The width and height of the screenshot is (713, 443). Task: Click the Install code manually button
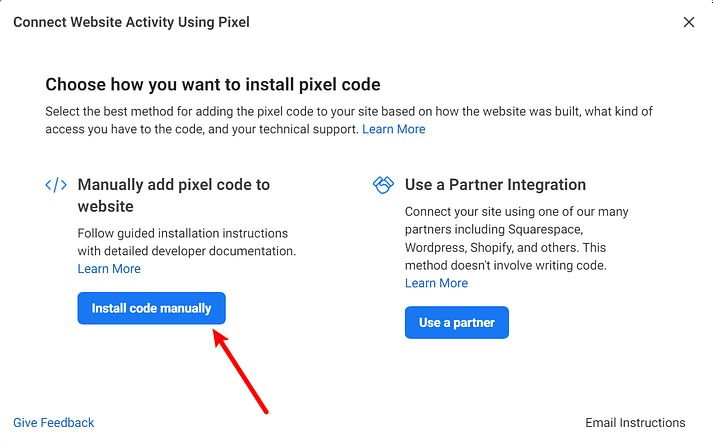point(151,308)
